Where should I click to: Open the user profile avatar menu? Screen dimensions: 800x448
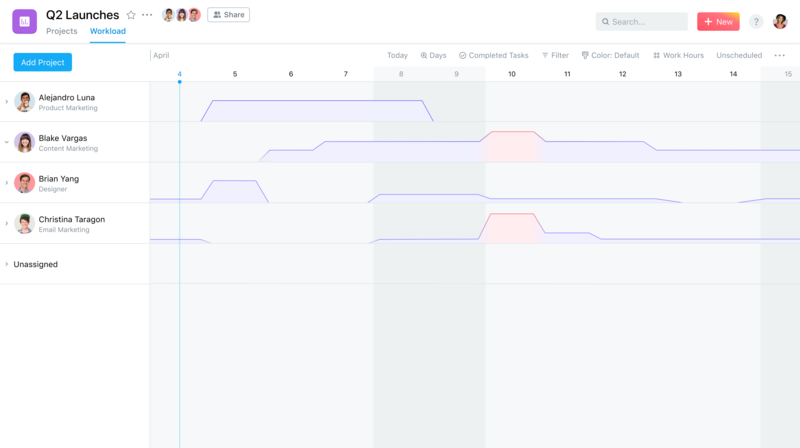(780, 21)
